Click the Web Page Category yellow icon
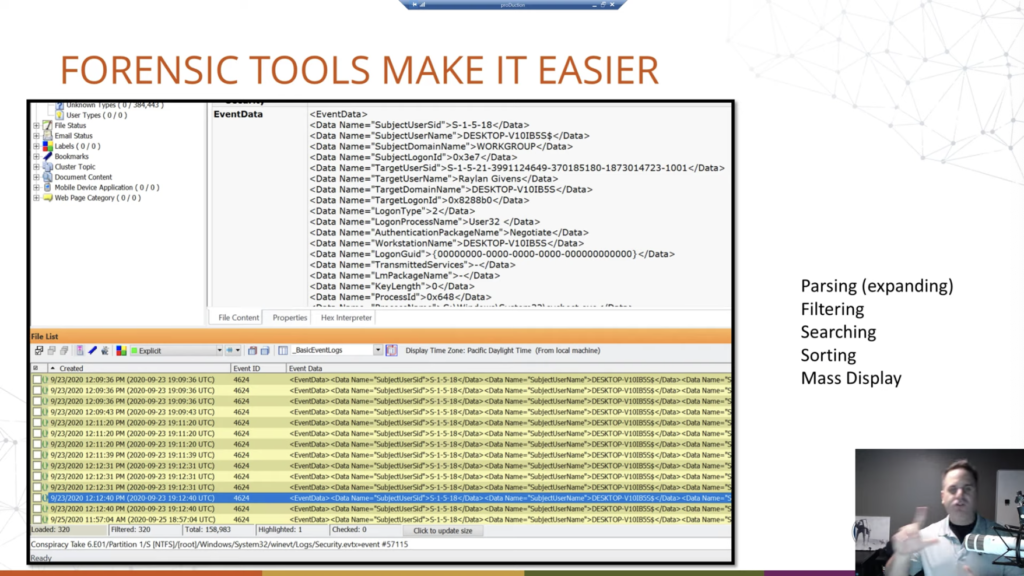 [47, 198]
